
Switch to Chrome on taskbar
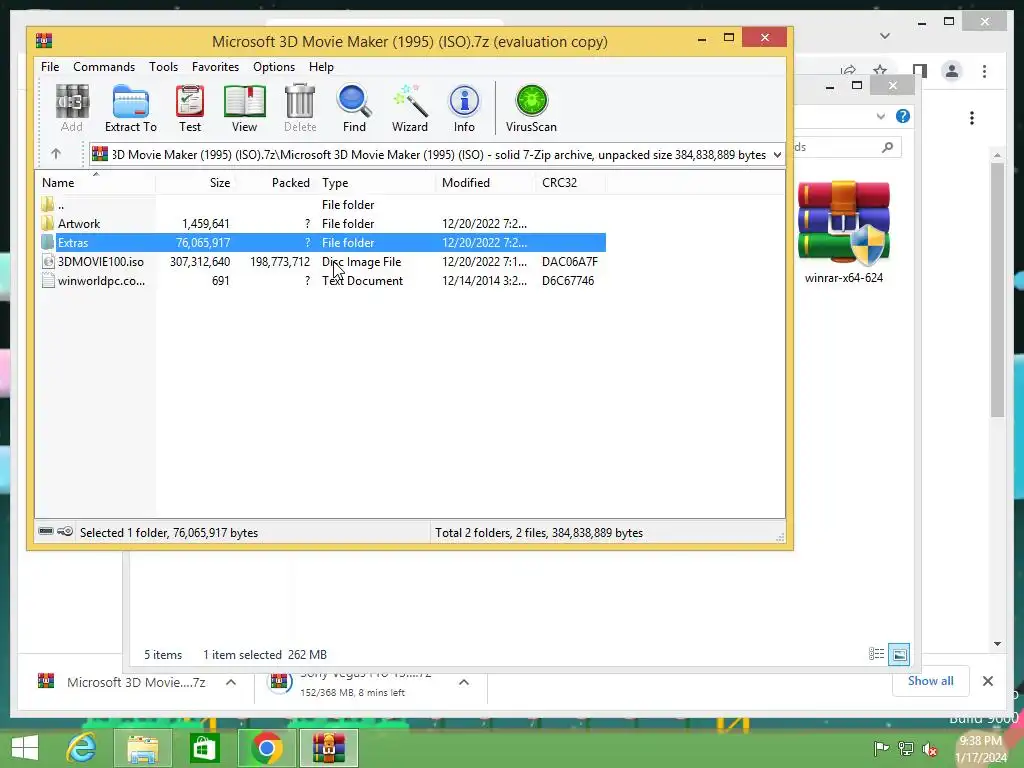266,747
